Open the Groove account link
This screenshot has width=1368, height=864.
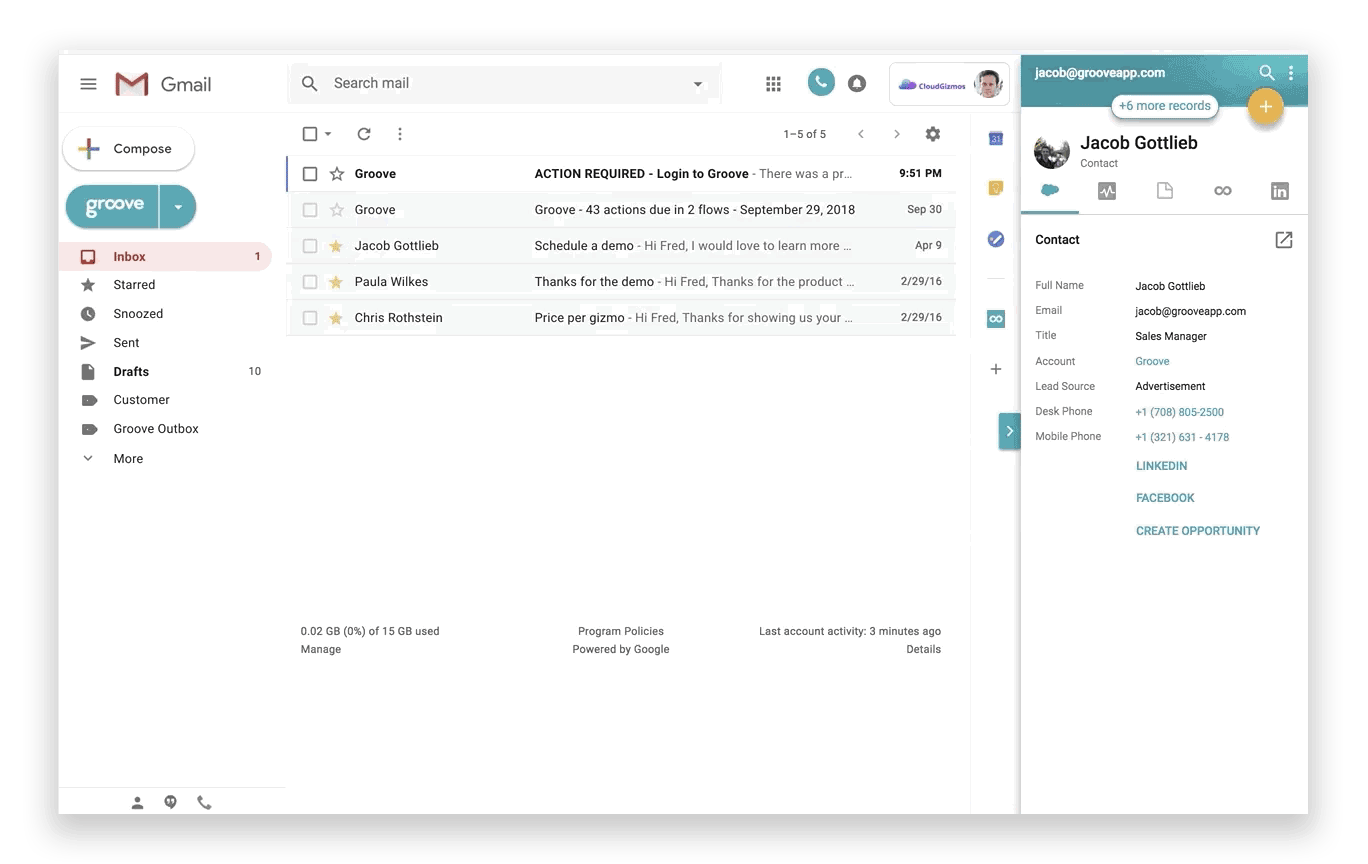click(x=1152, y=362)
